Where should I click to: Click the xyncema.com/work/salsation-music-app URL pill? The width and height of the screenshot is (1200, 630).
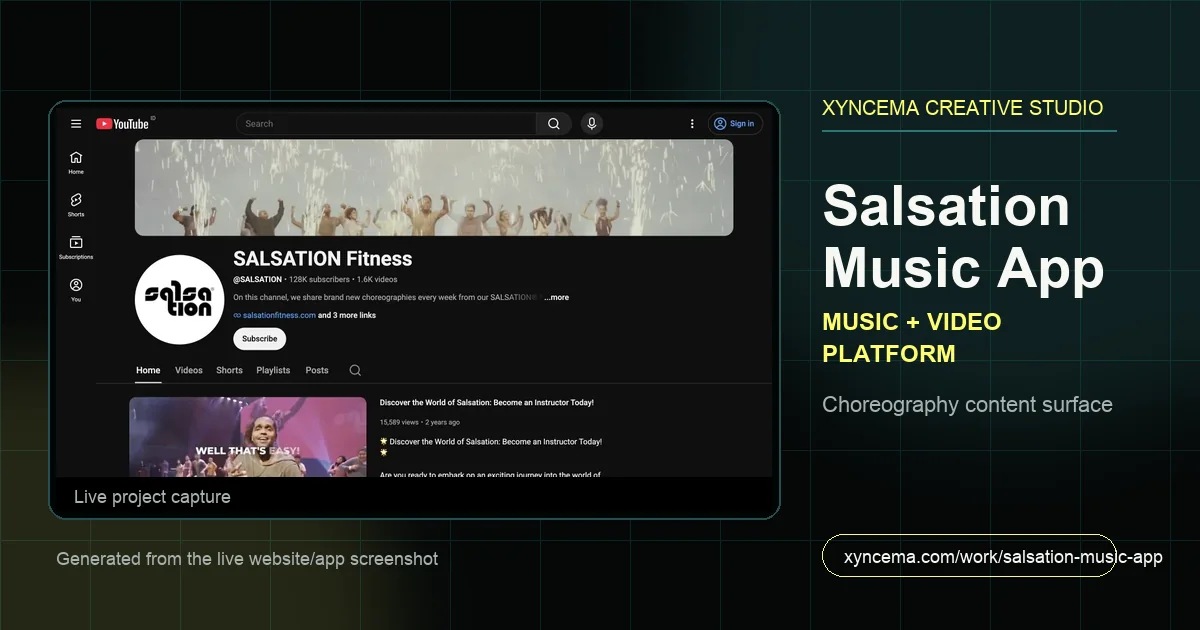click(969, 556)
